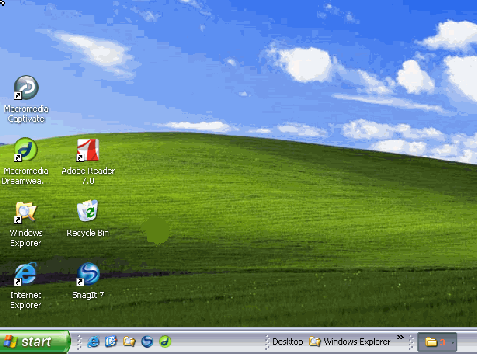Select the Windows Explorer desktop shortcut
Screen dimensions: 480x360
coord(26,224)
